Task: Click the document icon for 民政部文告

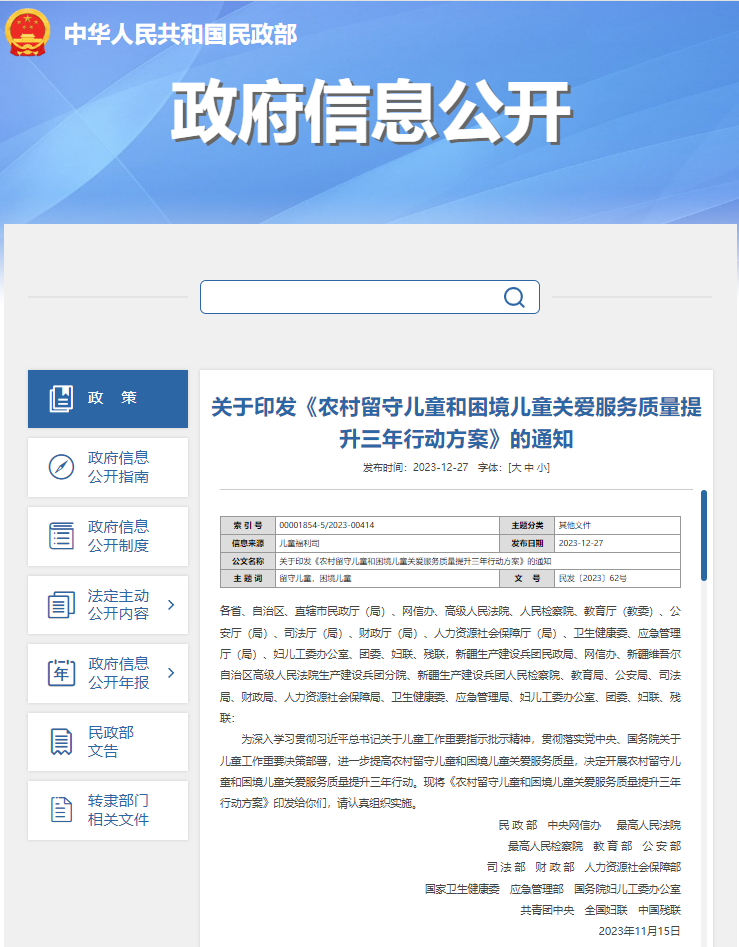Action: (x=61, y=742)
